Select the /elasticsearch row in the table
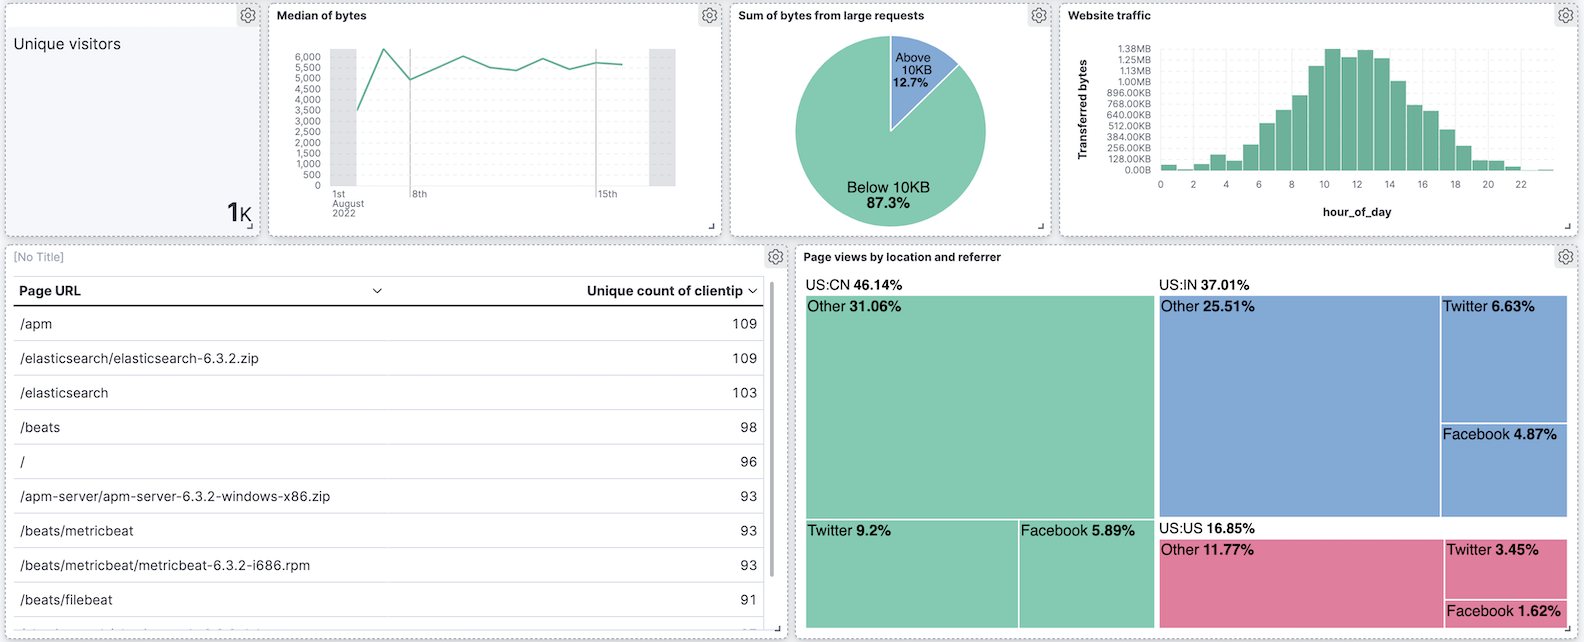Image resolution: width=1584 pixels, height=642 pixels. [x=388, y=393]
